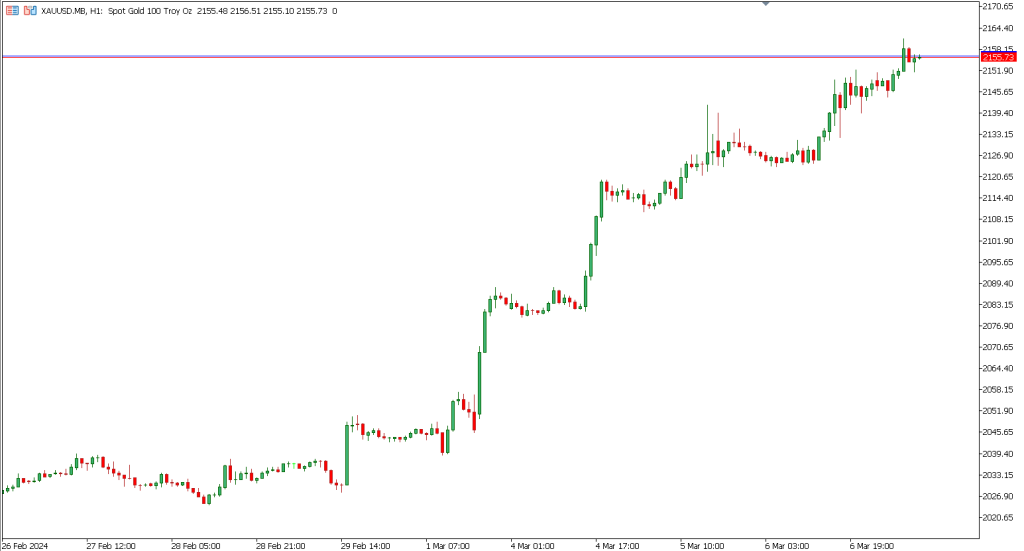Viewport: 1024px width, 551px height.
Task: Select the 6 Mar 19:00 time label
Action: click(872, 546)
